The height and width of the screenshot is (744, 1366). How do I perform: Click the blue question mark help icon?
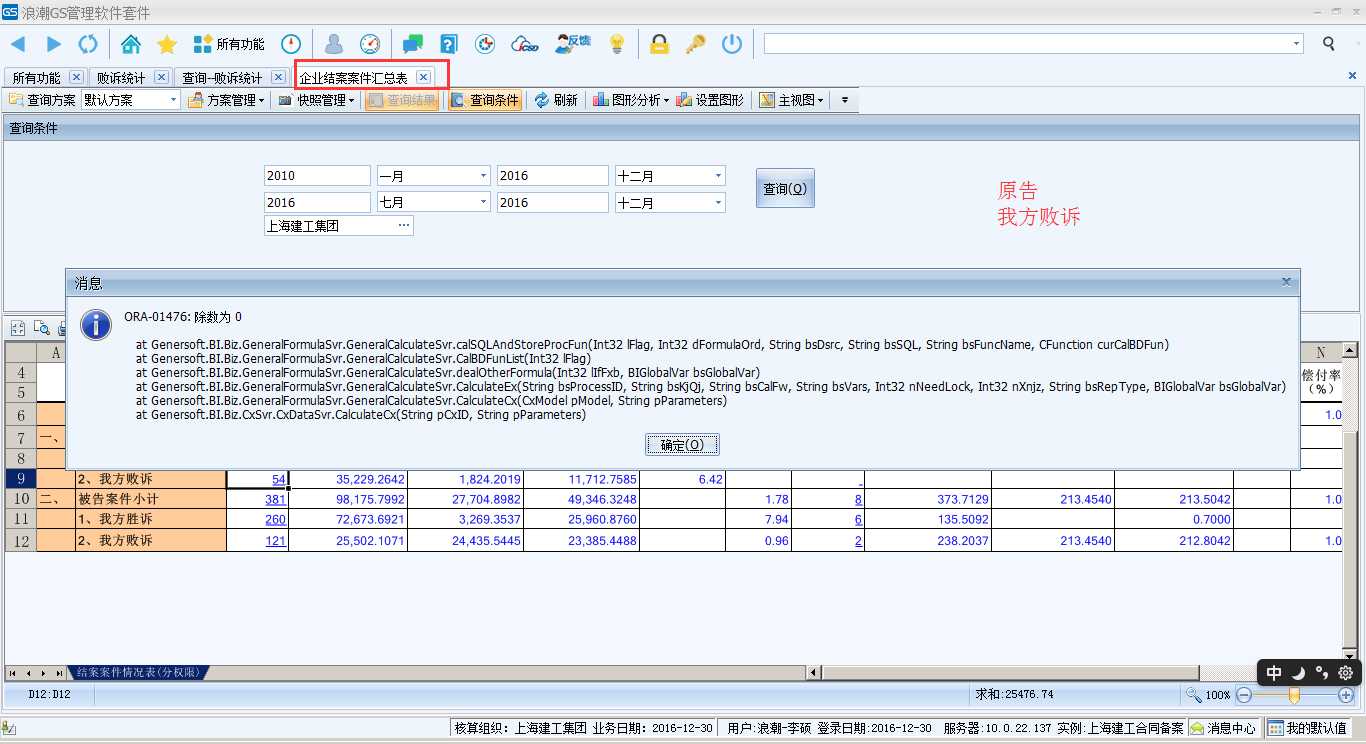[x=449, y=44]
